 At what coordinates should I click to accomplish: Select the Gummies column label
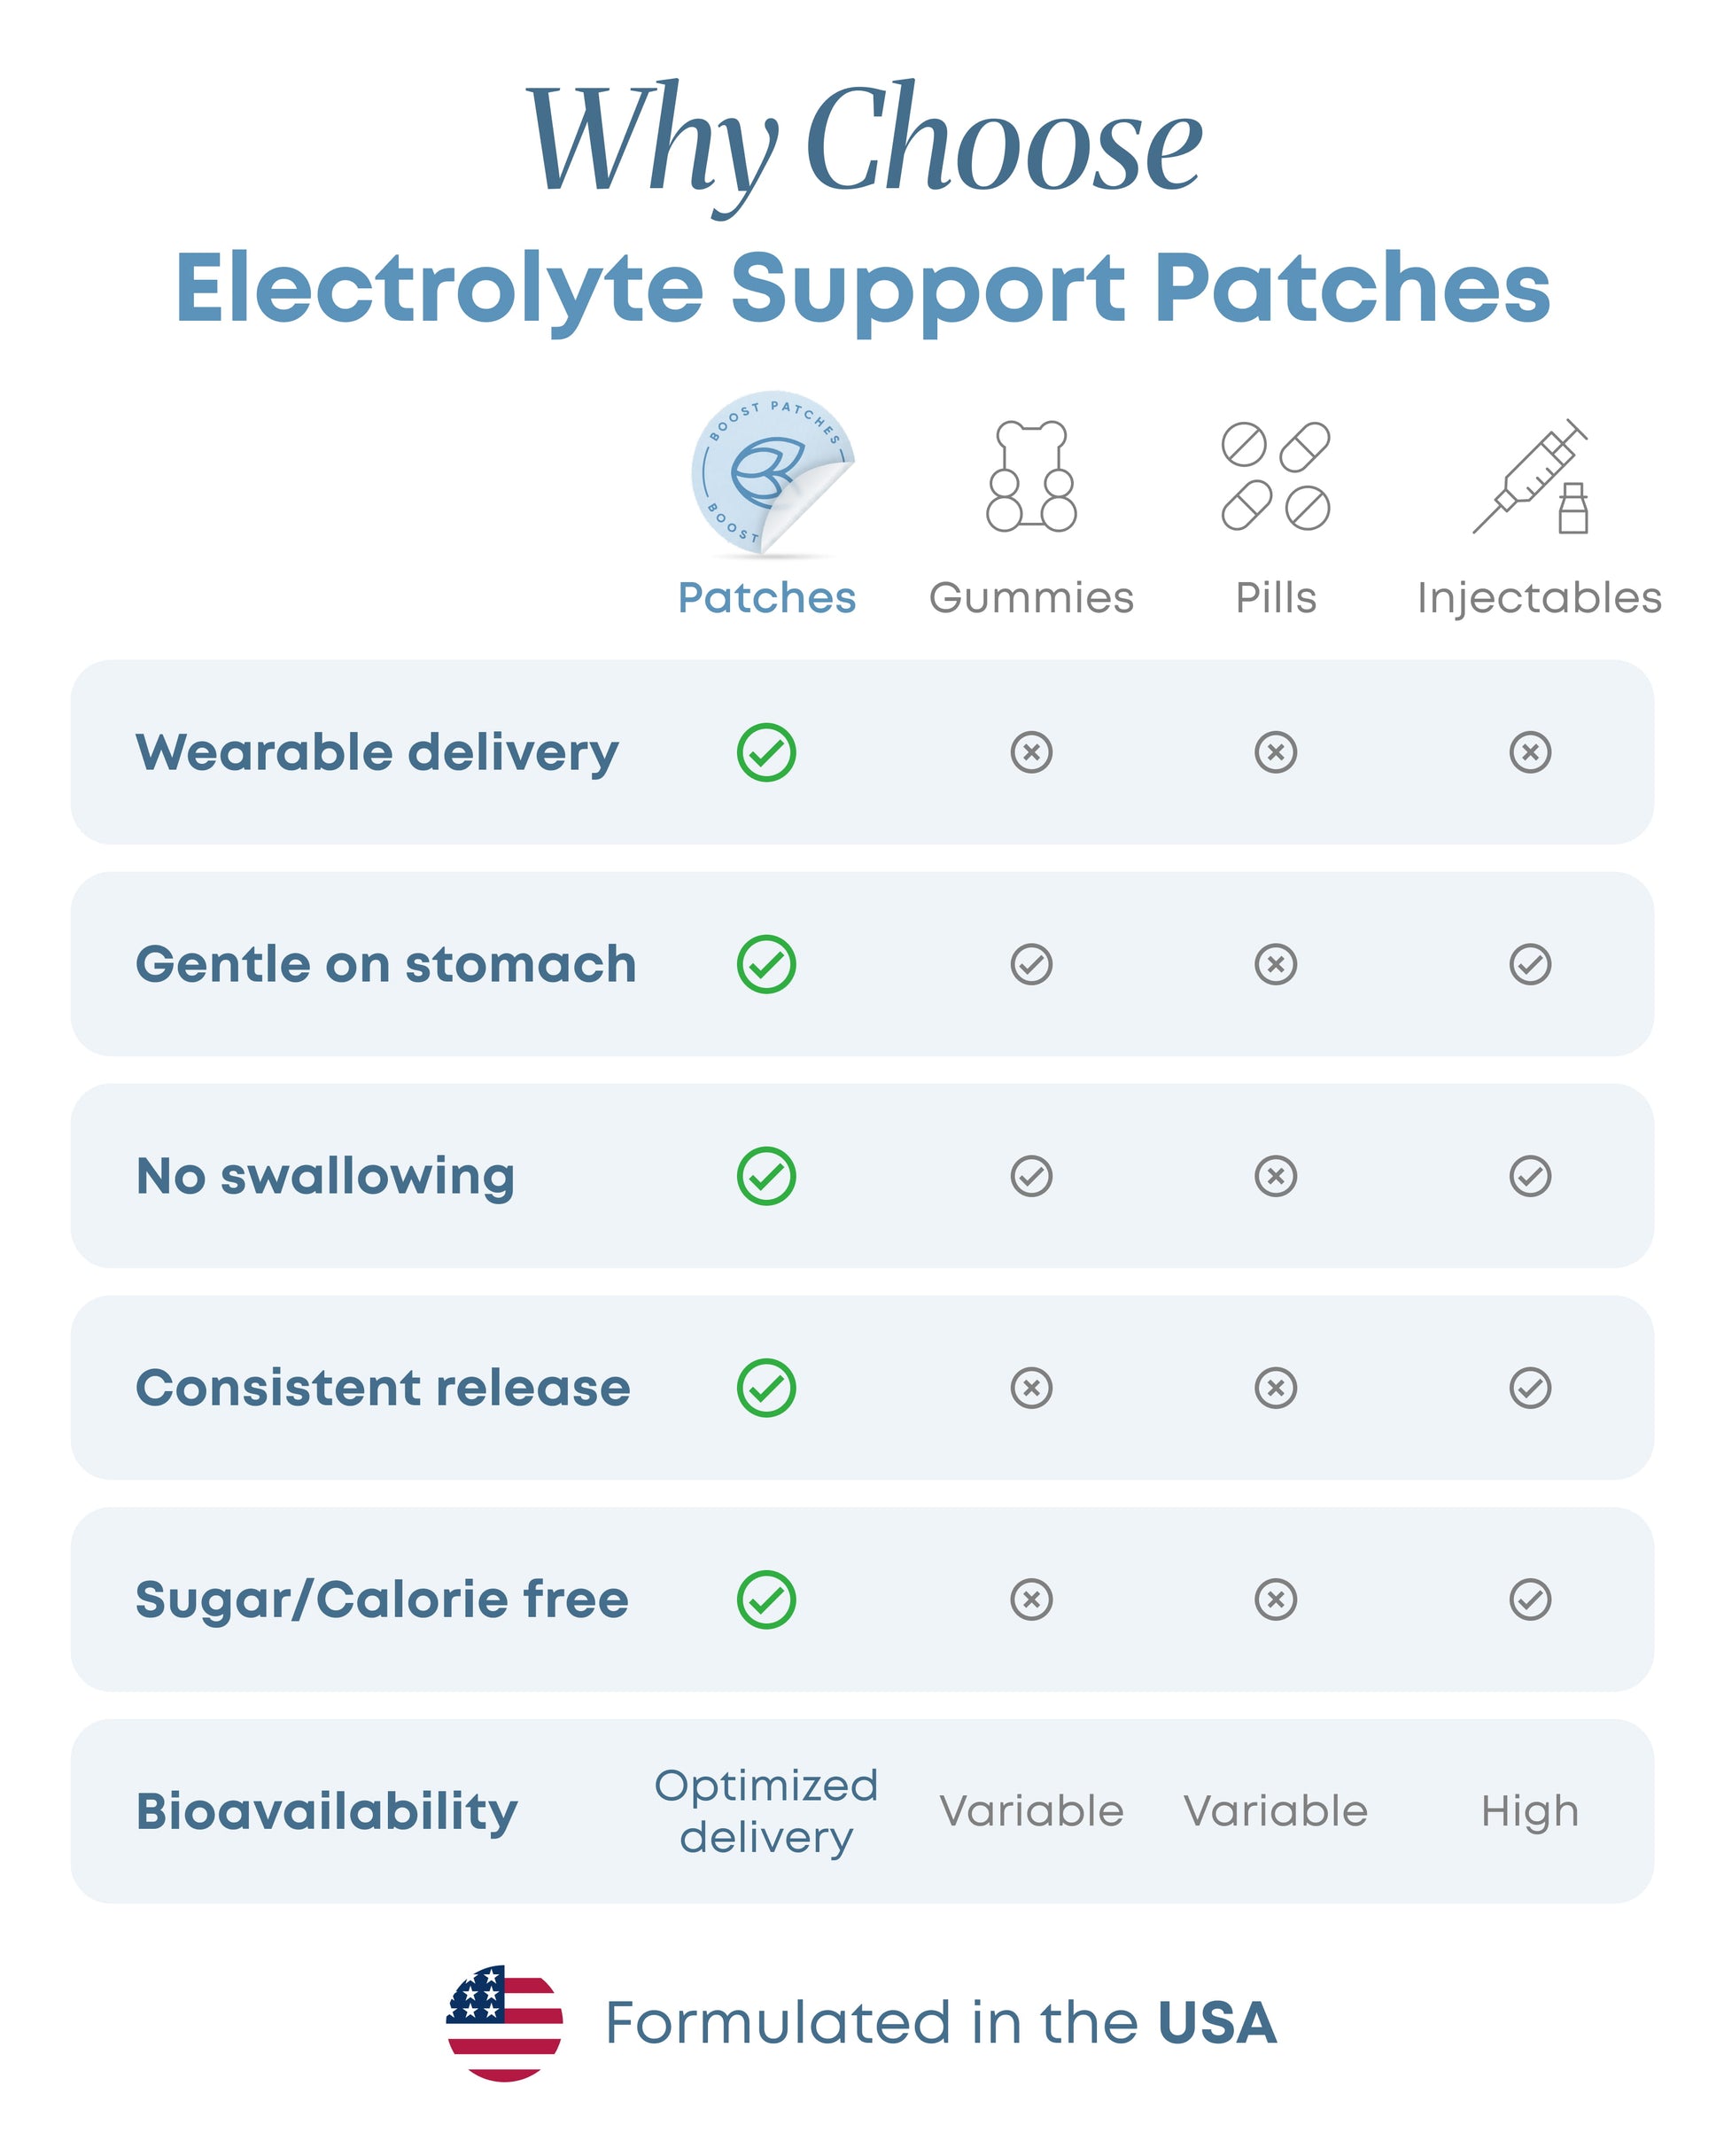[x=1031, y=598]
